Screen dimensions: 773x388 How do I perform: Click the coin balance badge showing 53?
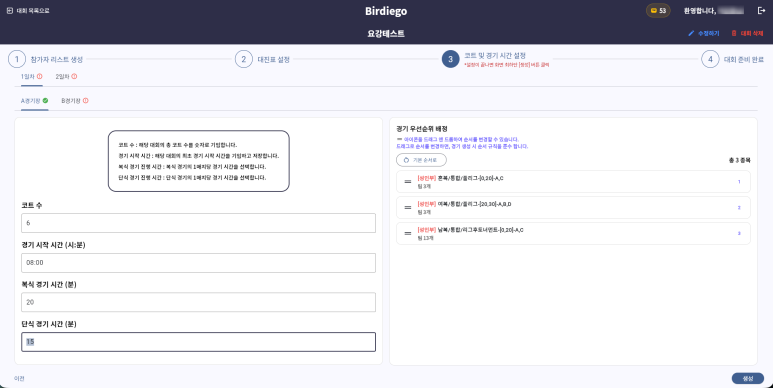click(658, 10)
